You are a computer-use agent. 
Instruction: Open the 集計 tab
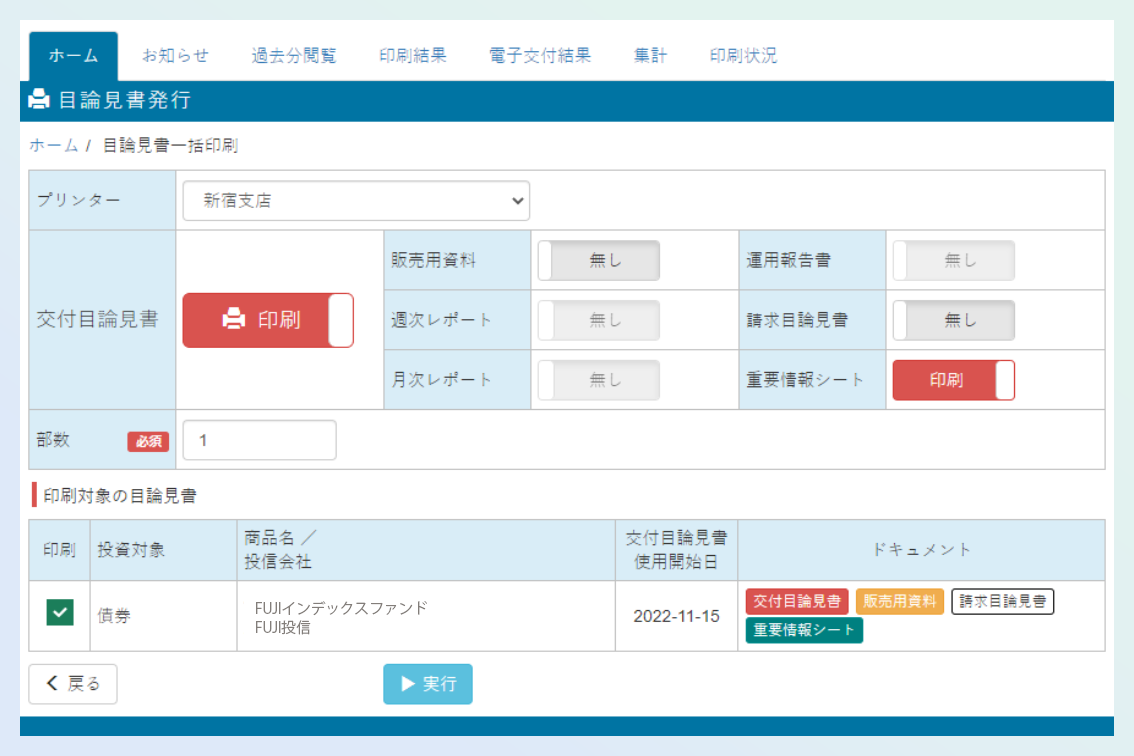click(x=650, y=56)
